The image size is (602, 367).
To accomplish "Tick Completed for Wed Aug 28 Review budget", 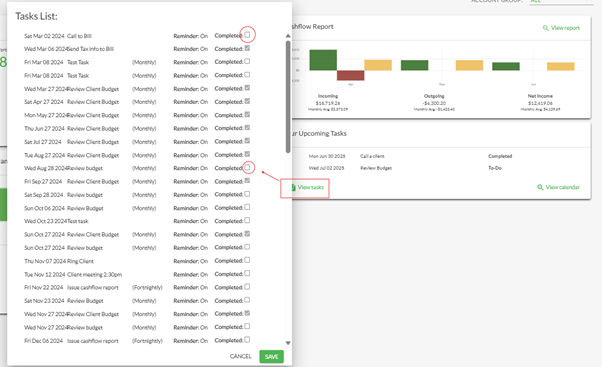I will [x=247, y=167].
